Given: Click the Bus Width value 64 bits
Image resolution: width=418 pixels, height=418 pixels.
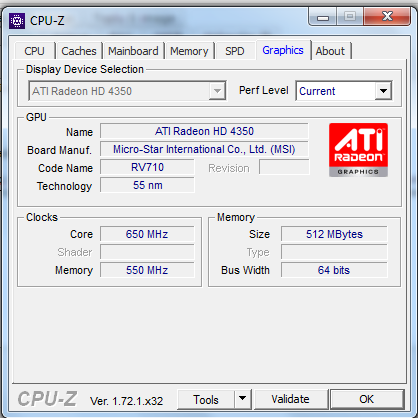Looking at the screenshot, I should [x=334, y=270].
